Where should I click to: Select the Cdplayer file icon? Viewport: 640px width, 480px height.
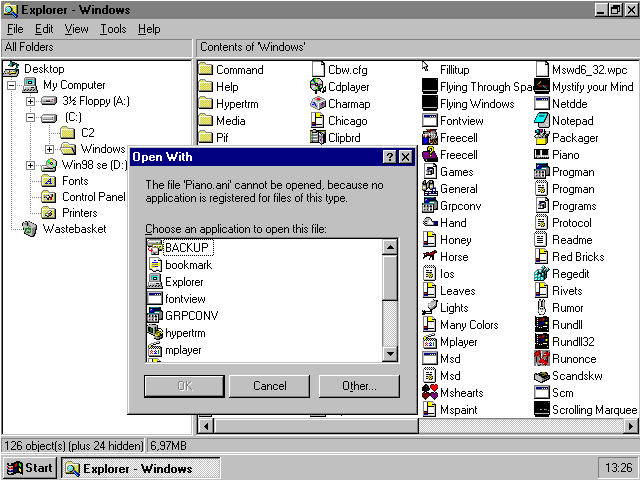[318, 87]
